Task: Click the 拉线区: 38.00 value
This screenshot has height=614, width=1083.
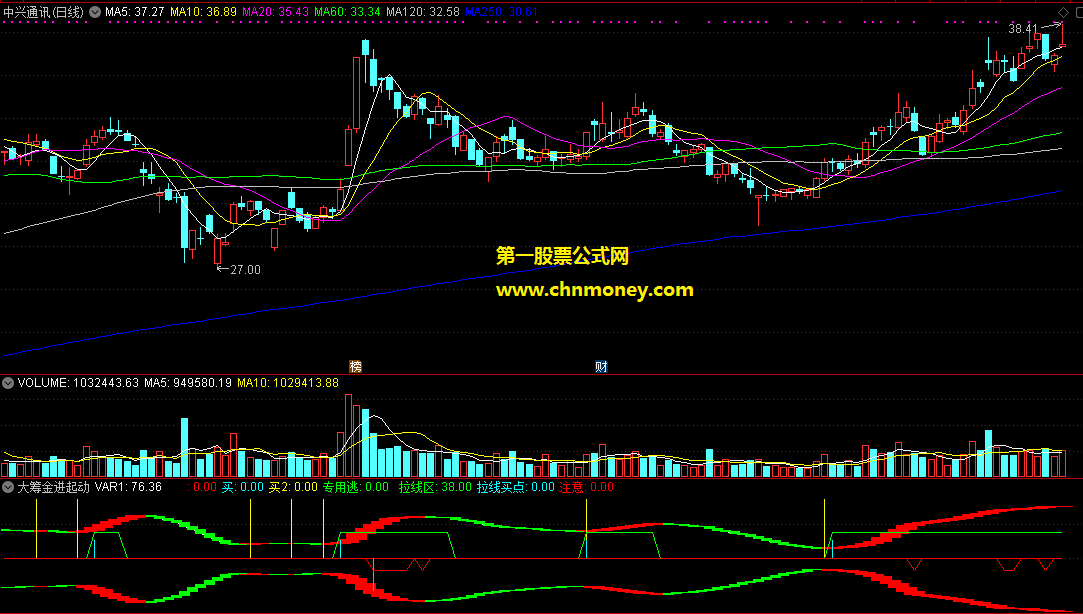Action: [435, 487]
